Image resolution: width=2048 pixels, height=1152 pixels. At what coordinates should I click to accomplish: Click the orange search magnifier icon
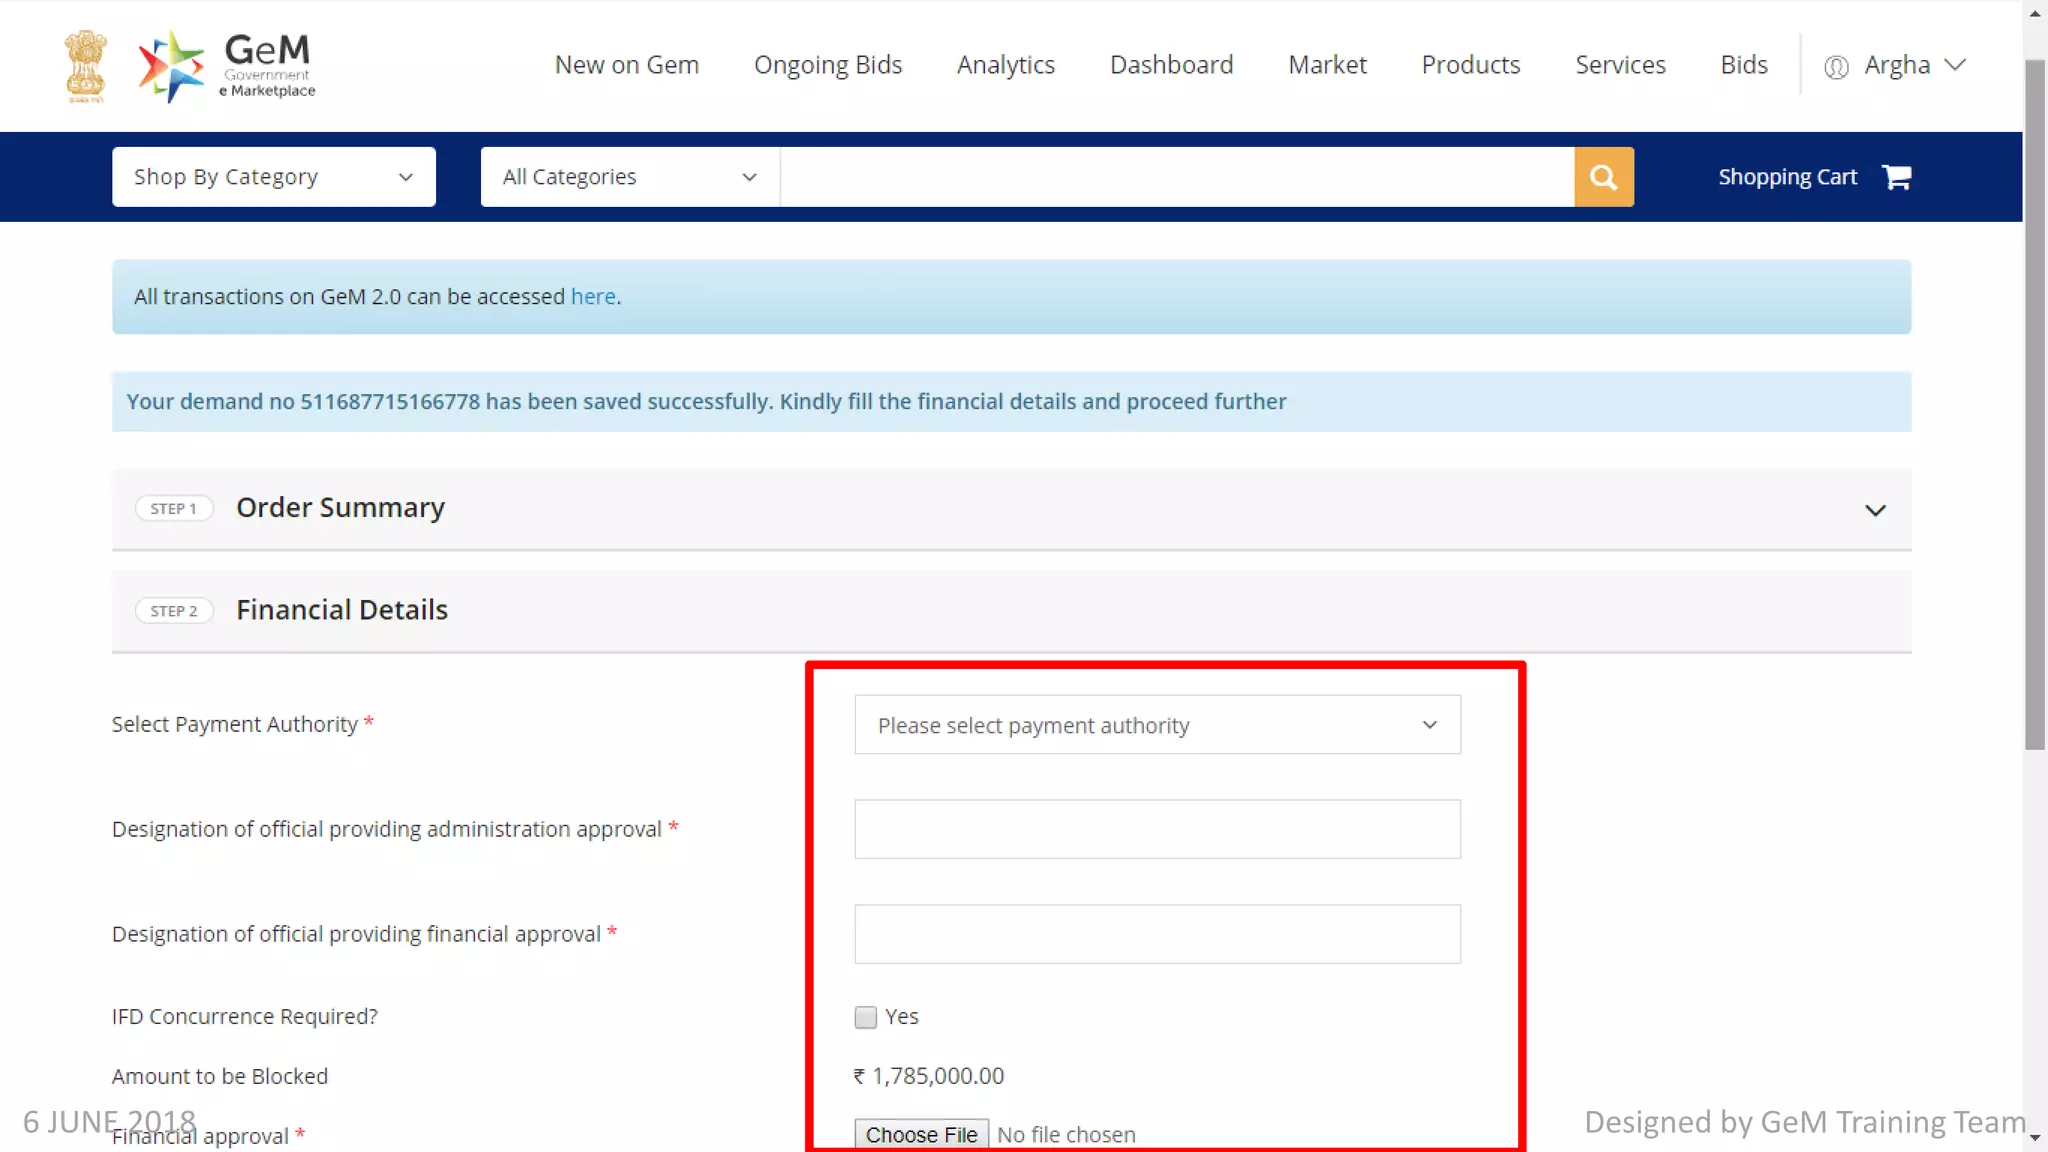coord(1603,177)
